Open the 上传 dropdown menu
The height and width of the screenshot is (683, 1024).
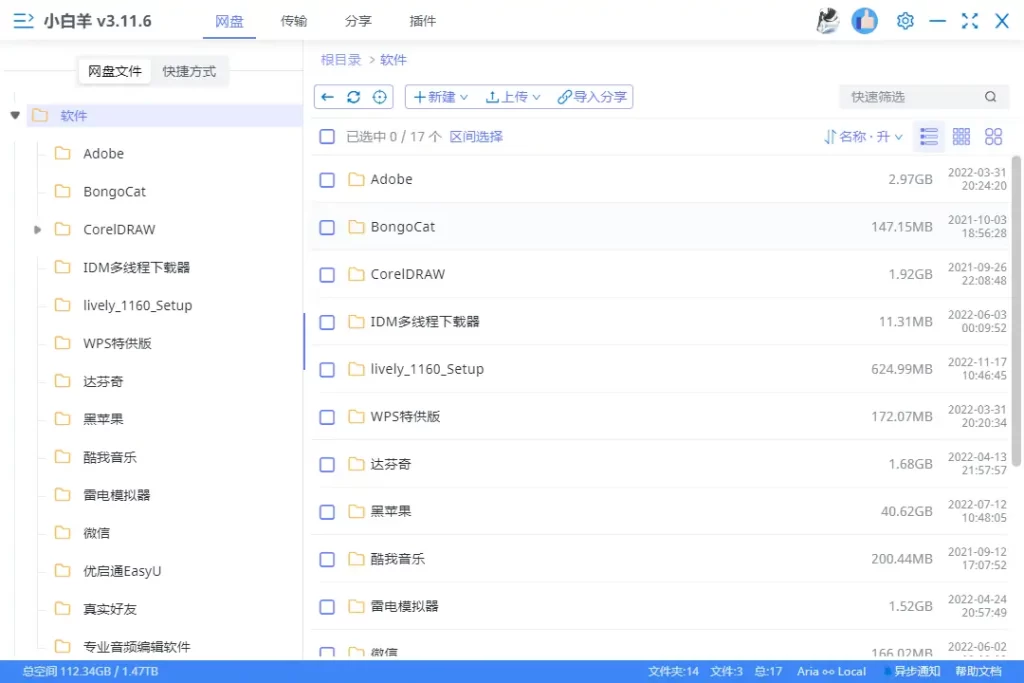coord(513,97)
